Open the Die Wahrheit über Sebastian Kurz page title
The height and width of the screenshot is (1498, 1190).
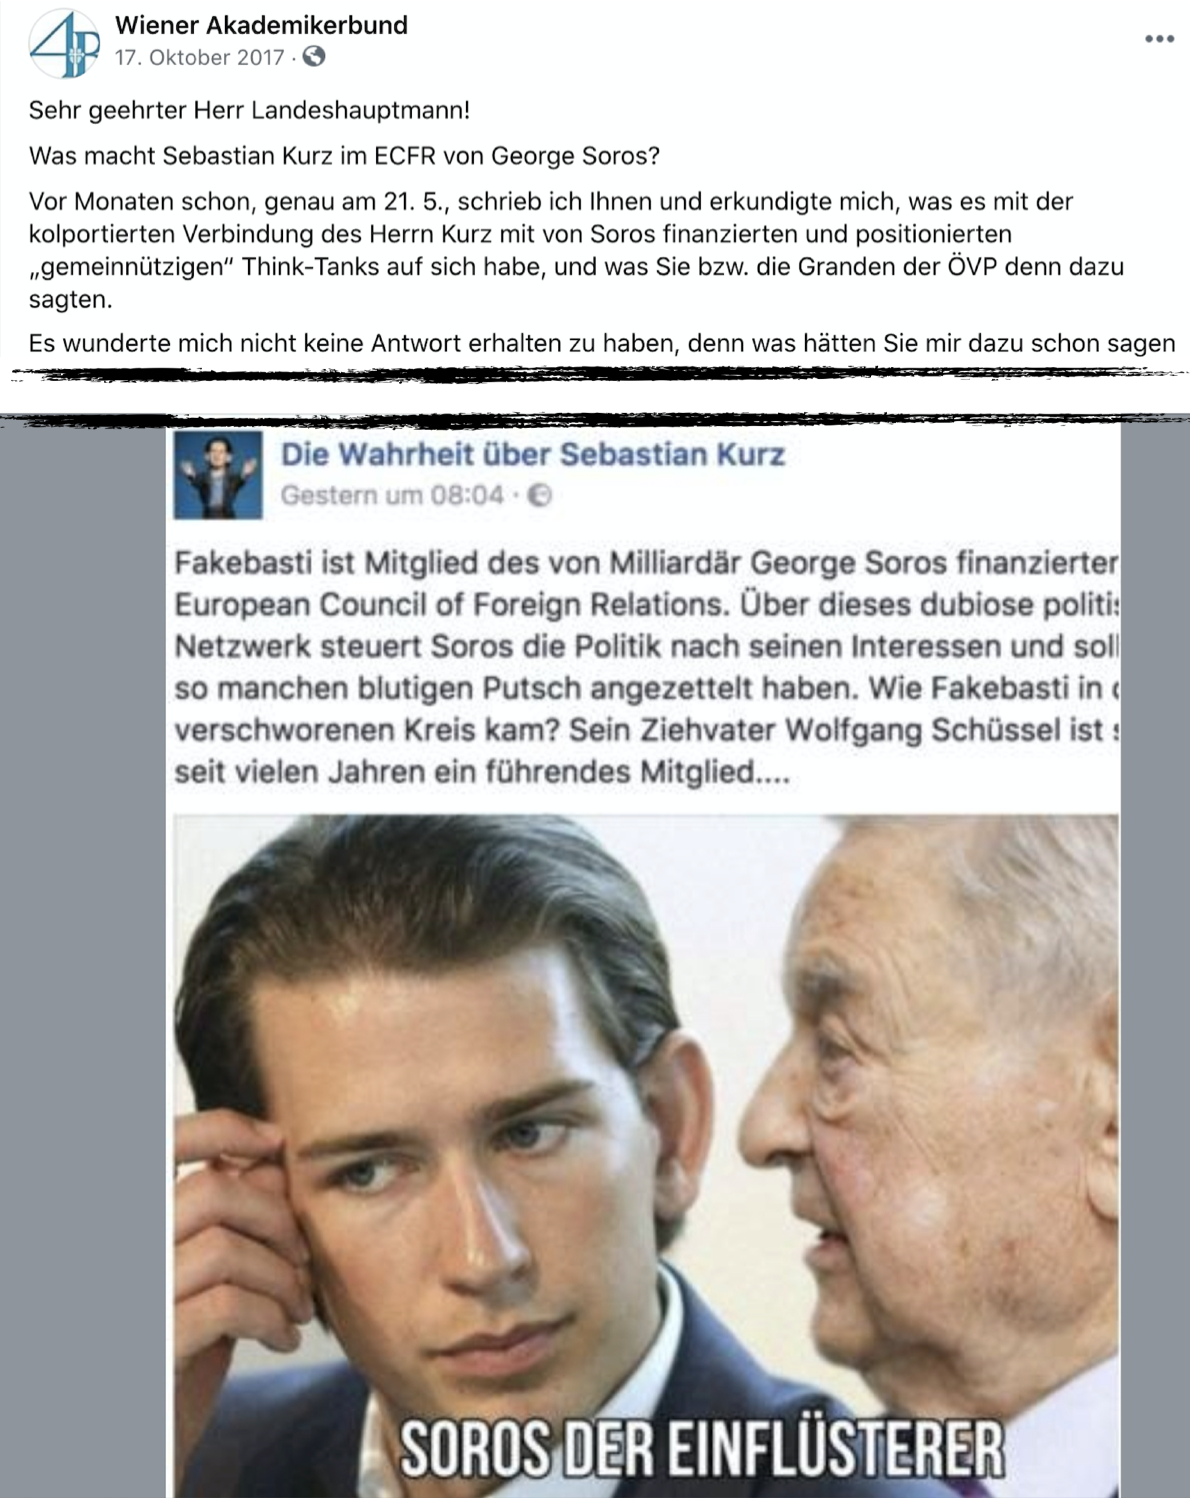pos(533,454)
